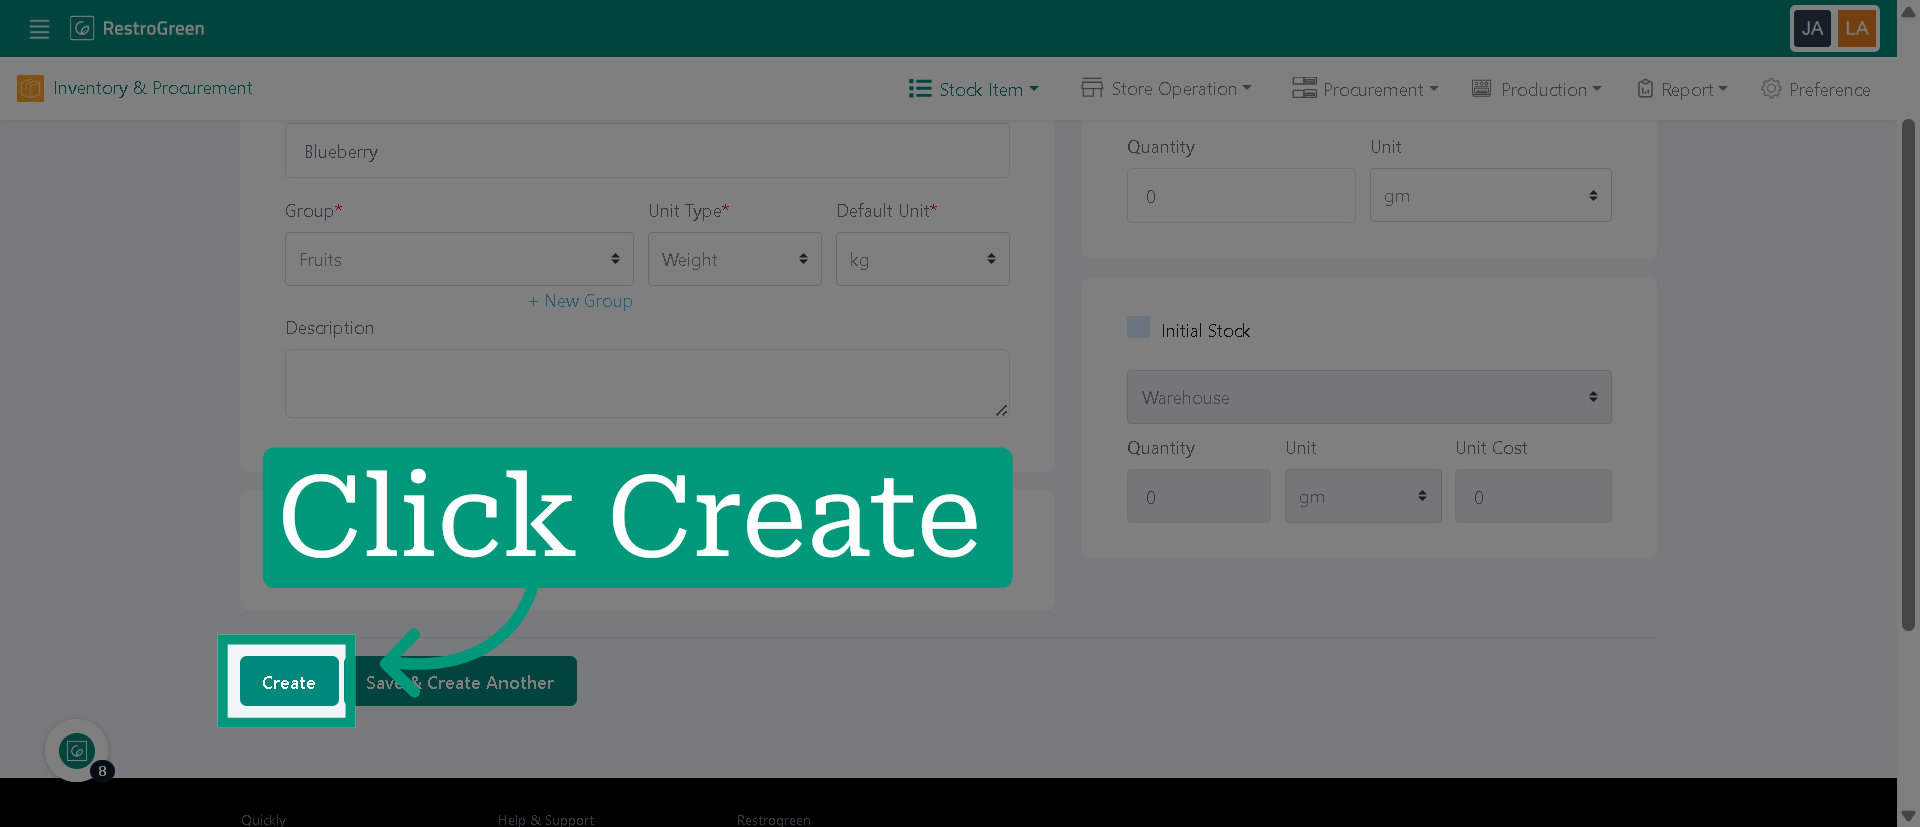Image resolution: width=1920 pixels, height=827 pixels.
Task: Click the RestroGreen leaf logo icon
Action: [82, 28]
